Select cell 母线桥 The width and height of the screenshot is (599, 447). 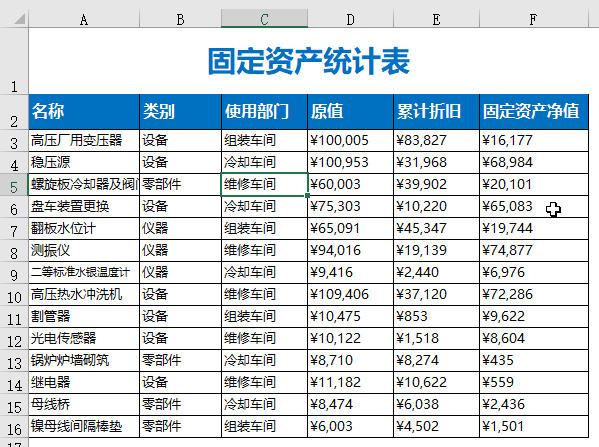pyautogui.click(x=84, y=405)
